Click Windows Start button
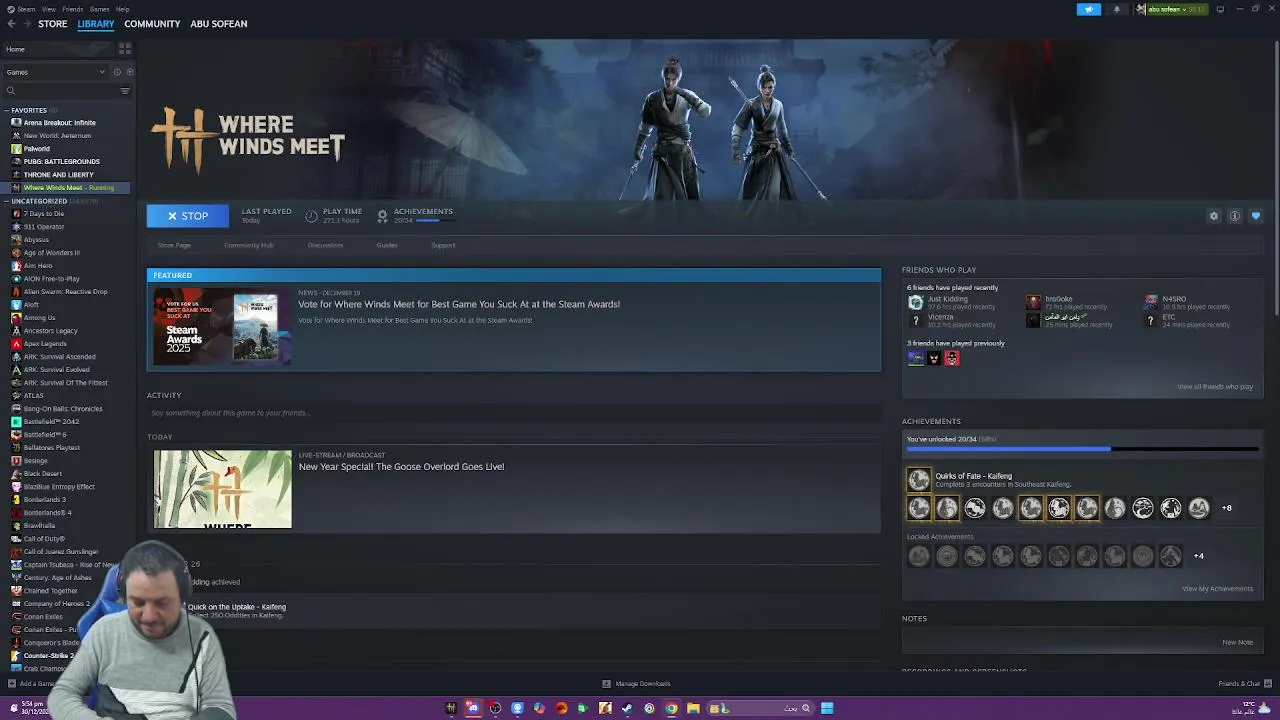Screen dimensions: 1280x720 827,708
